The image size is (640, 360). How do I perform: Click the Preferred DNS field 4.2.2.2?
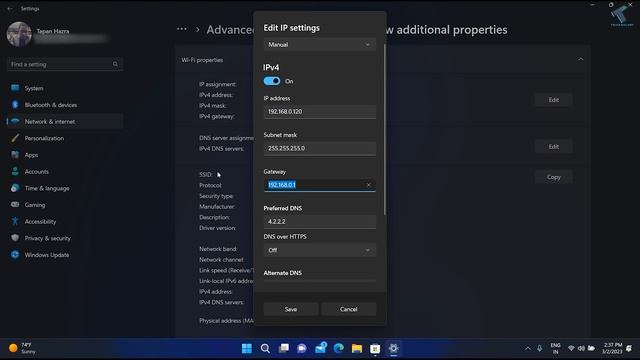[x=320, y=222]
